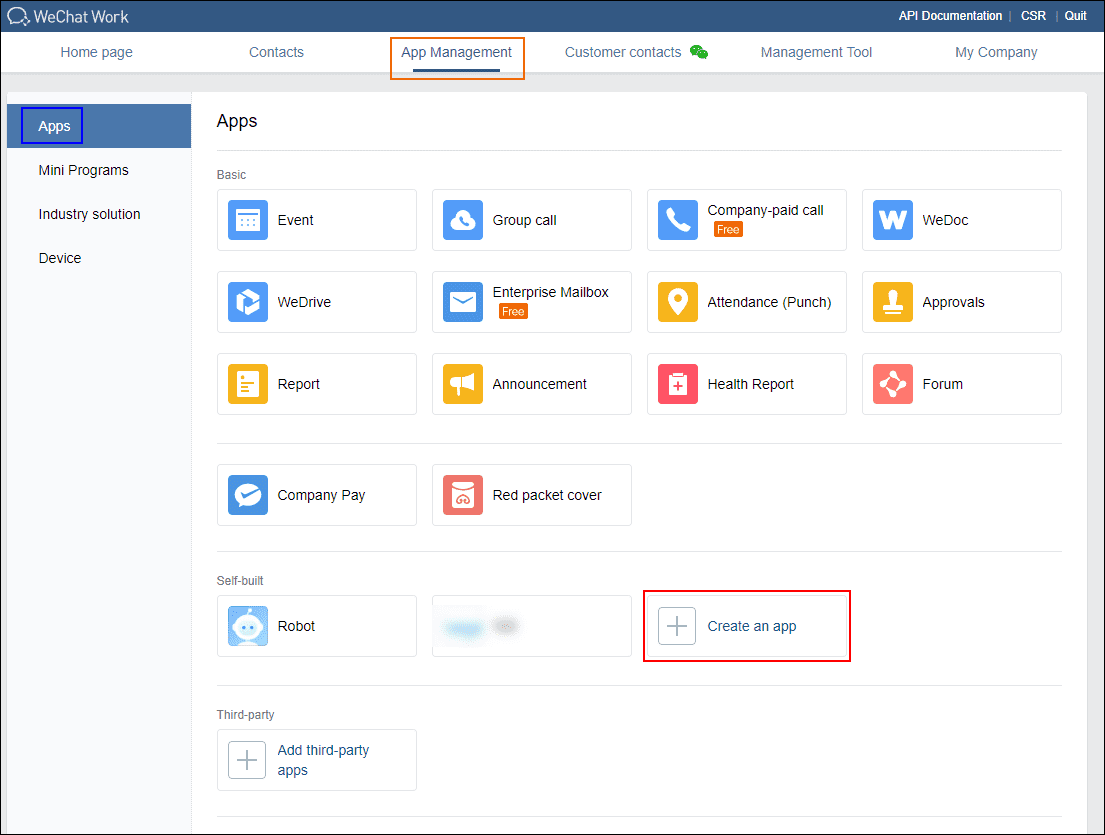Click Add third-party apps button

[316, 760]
